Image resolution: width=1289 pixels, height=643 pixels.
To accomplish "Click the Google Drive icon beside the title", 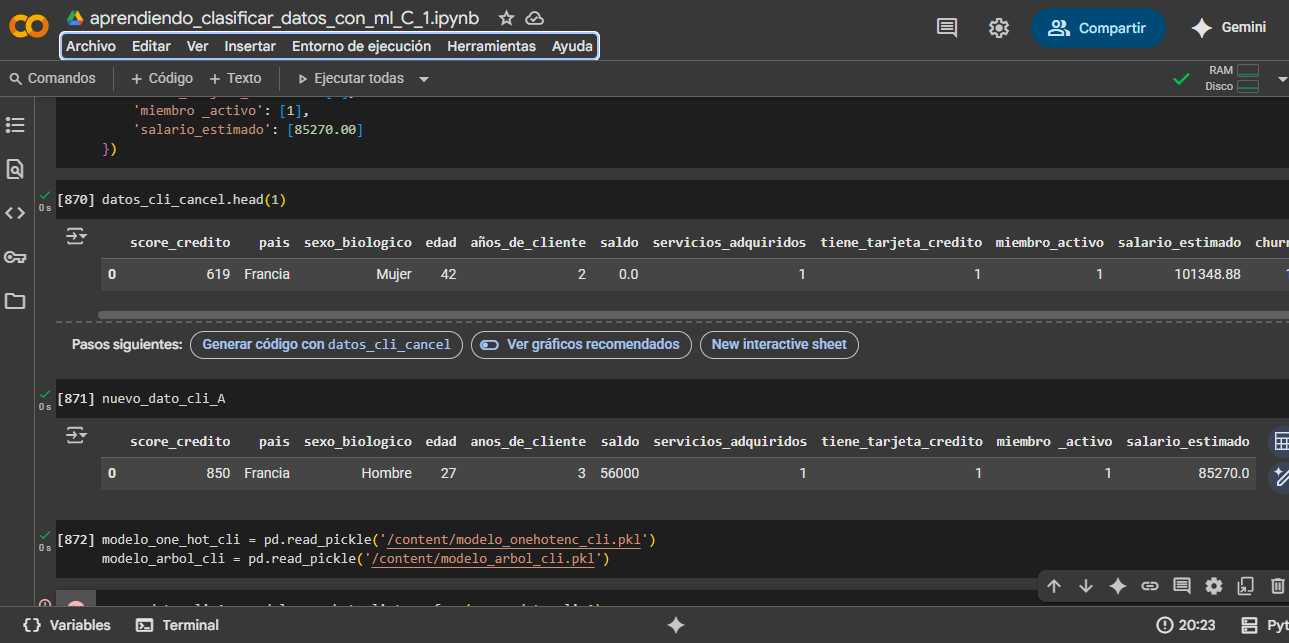I will (x=75, y=18).
